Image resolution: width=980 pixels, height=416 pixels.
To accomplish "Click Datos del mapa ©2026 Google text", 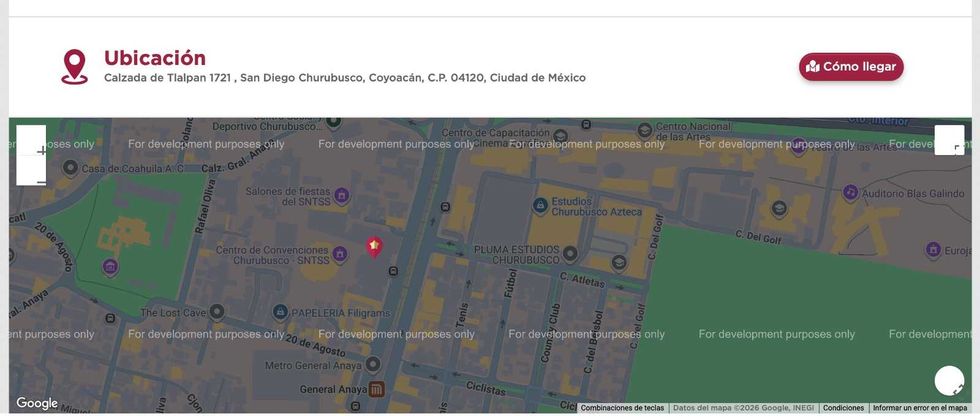I will pos(743,408).
